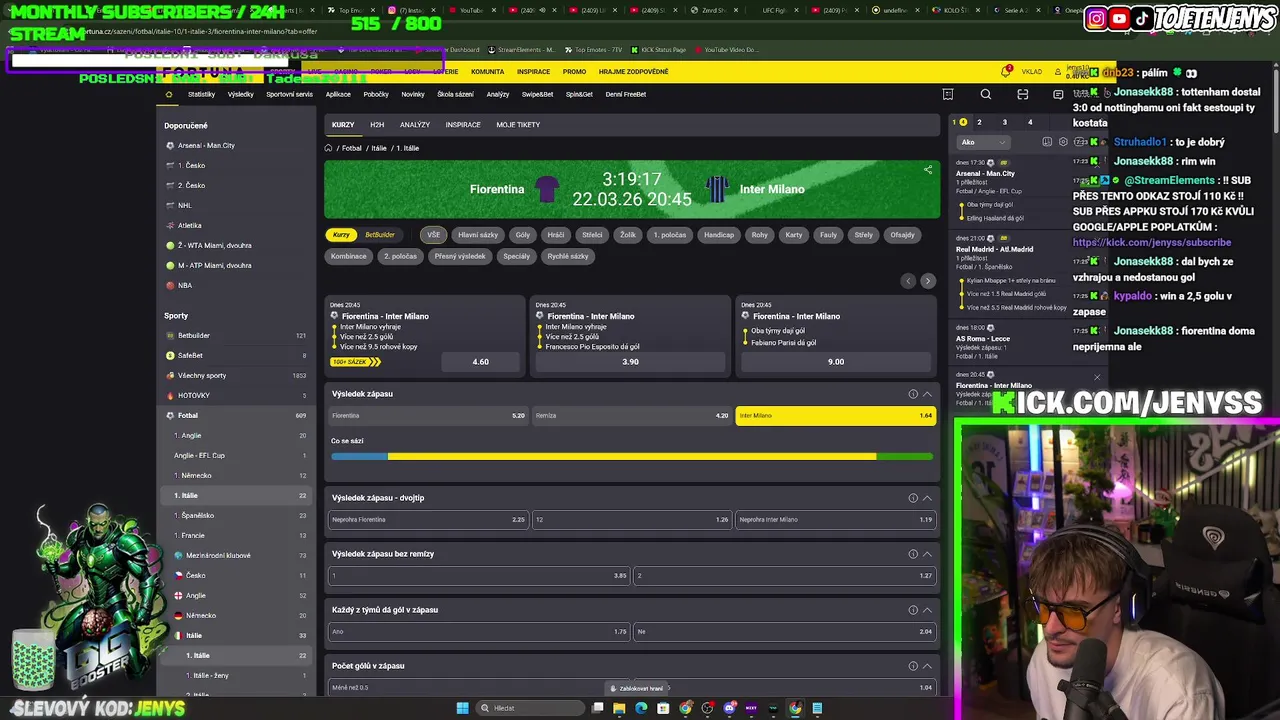Open Discord from taskbar
The image size is (1280, 720).
tap(729, 708)
